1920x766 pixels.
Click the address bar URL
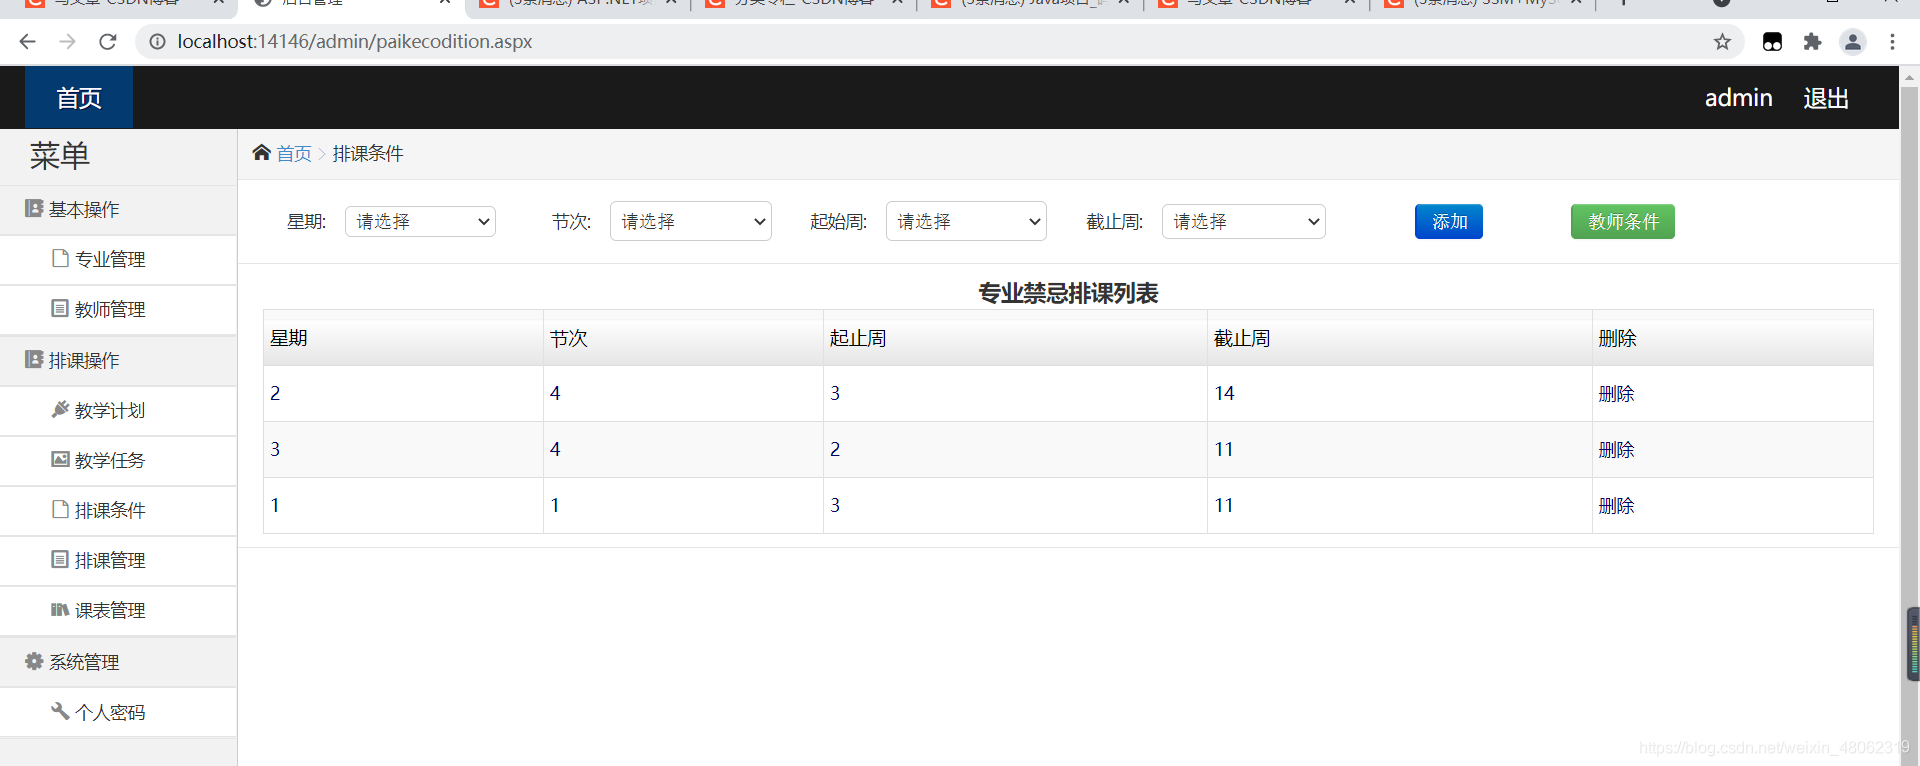(x=355, y=41)
